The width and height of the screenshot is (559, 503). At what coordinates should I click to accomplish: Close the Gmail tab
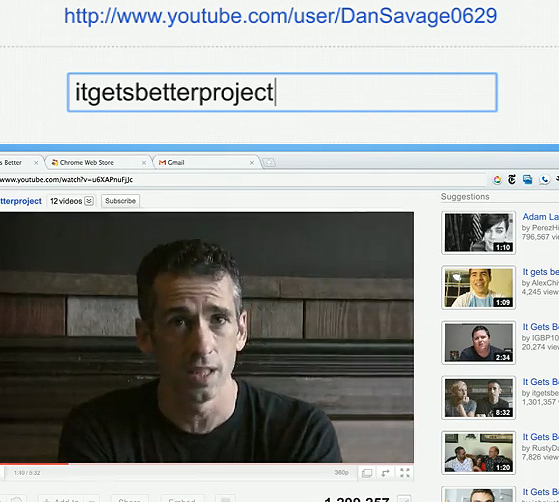[x=252, y=163]
